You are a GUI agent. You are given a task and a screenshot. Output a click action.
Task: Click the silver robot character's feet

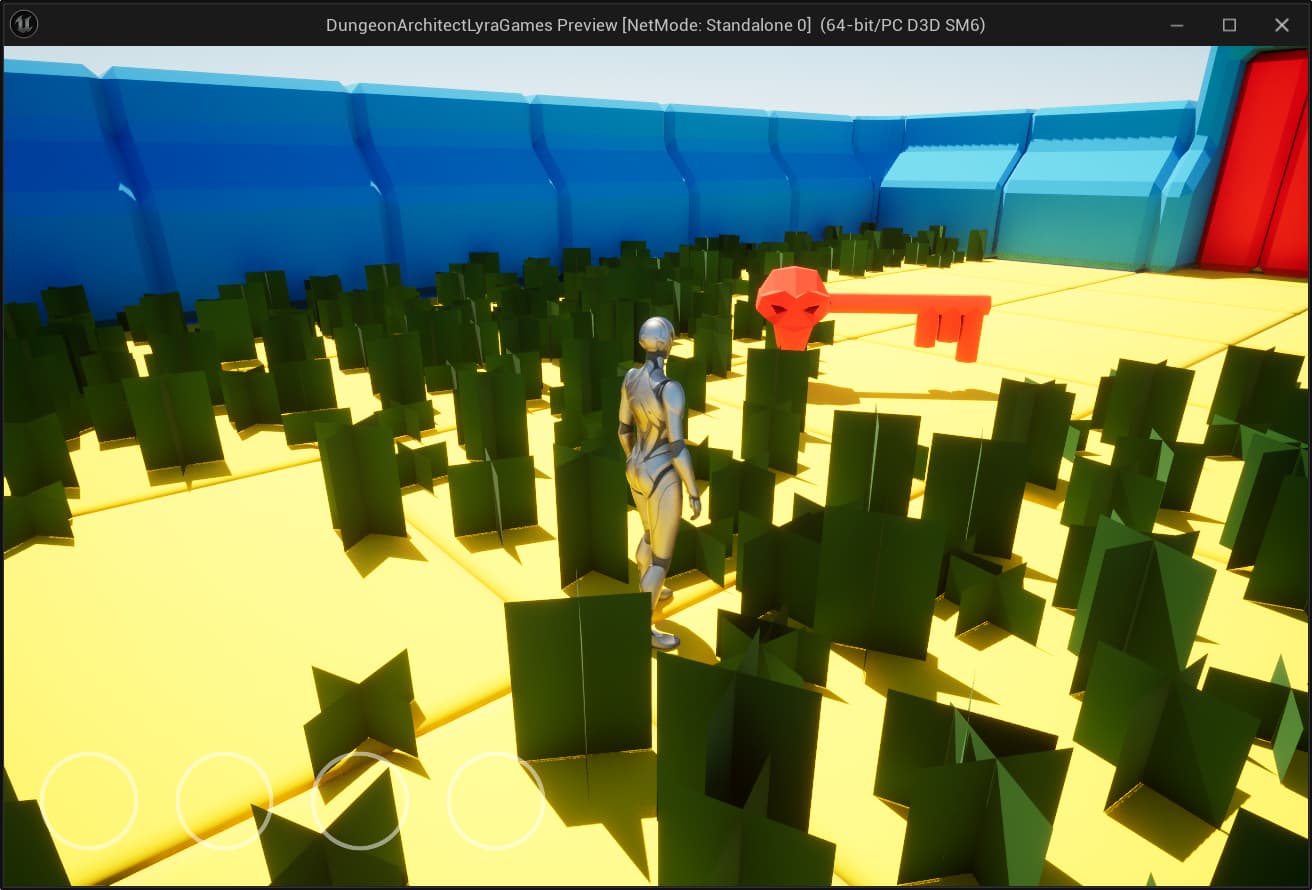(x=662, y=636)
